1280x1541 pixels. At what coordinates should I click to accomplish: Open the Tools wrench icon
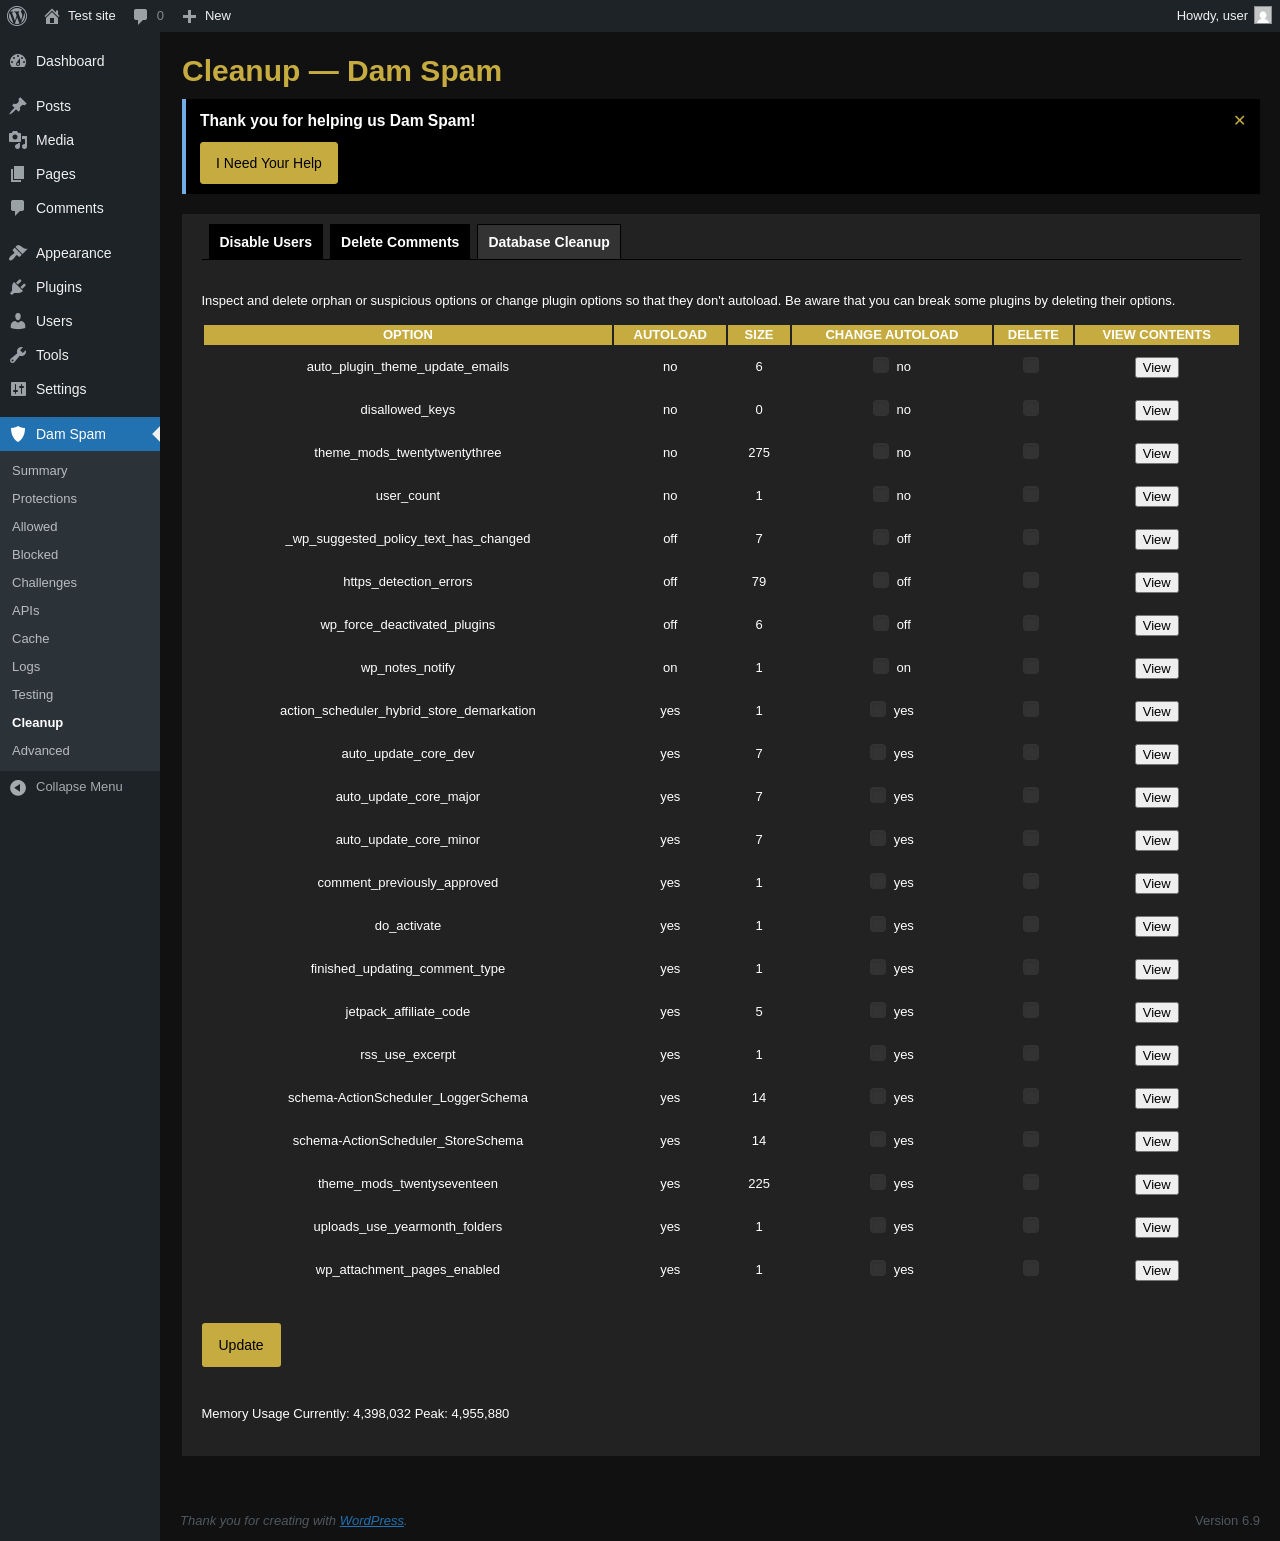coord(18,355)
